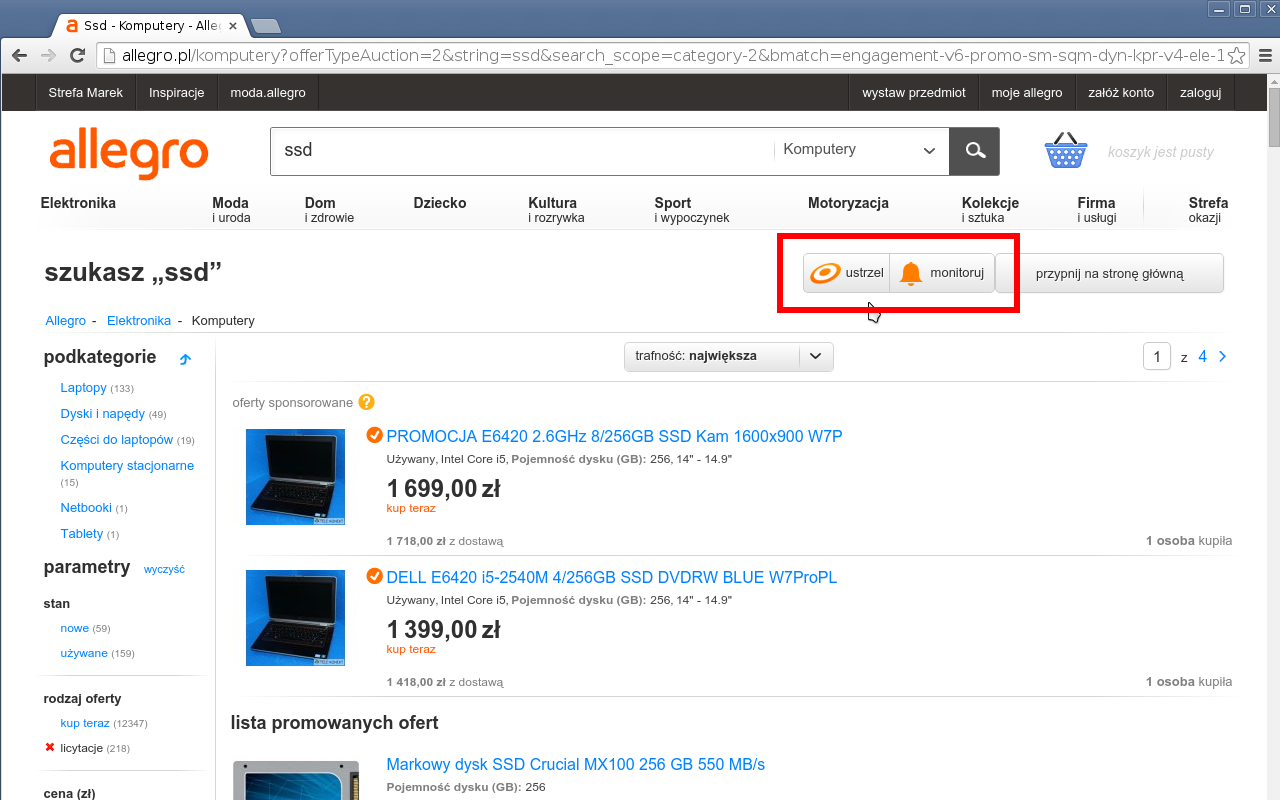This screenshot has height=800, width=1280.
Task: Click the ustrzel target icon
Action: point(825,273)
